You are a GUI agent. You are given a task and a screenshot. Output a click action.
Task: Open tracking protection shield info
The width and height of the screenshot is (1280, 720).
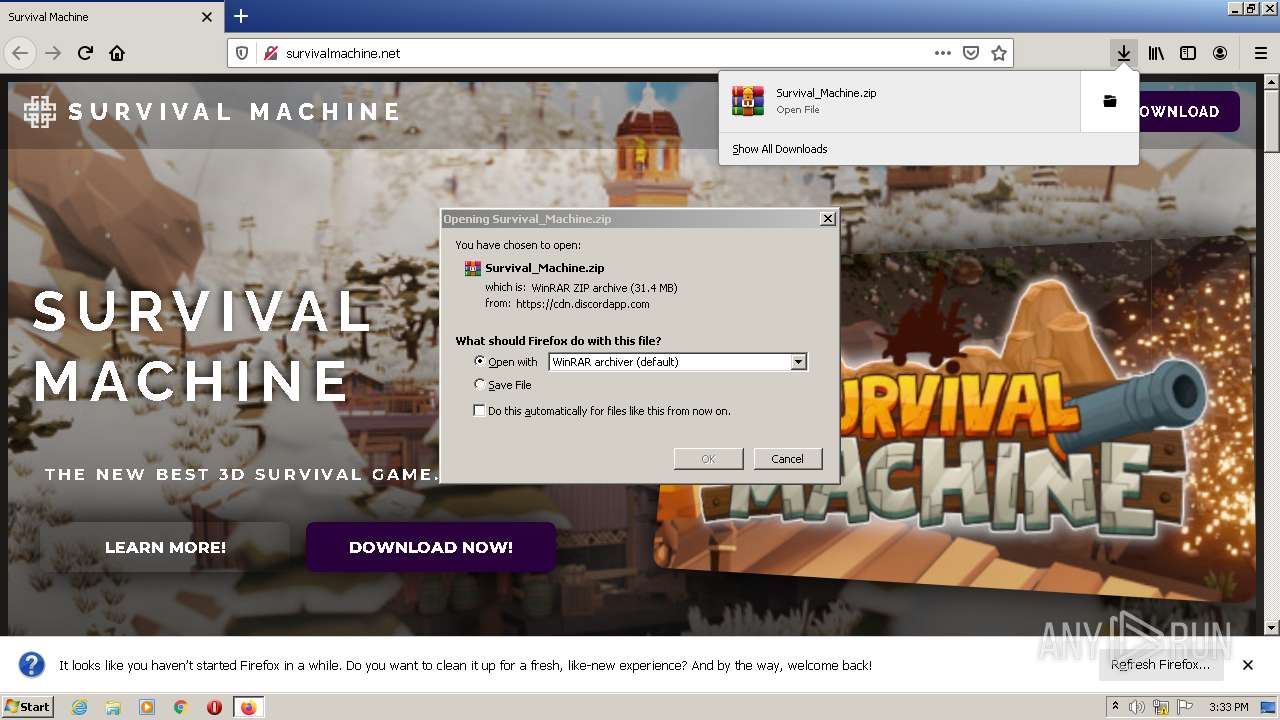click(x=242, y=53)
